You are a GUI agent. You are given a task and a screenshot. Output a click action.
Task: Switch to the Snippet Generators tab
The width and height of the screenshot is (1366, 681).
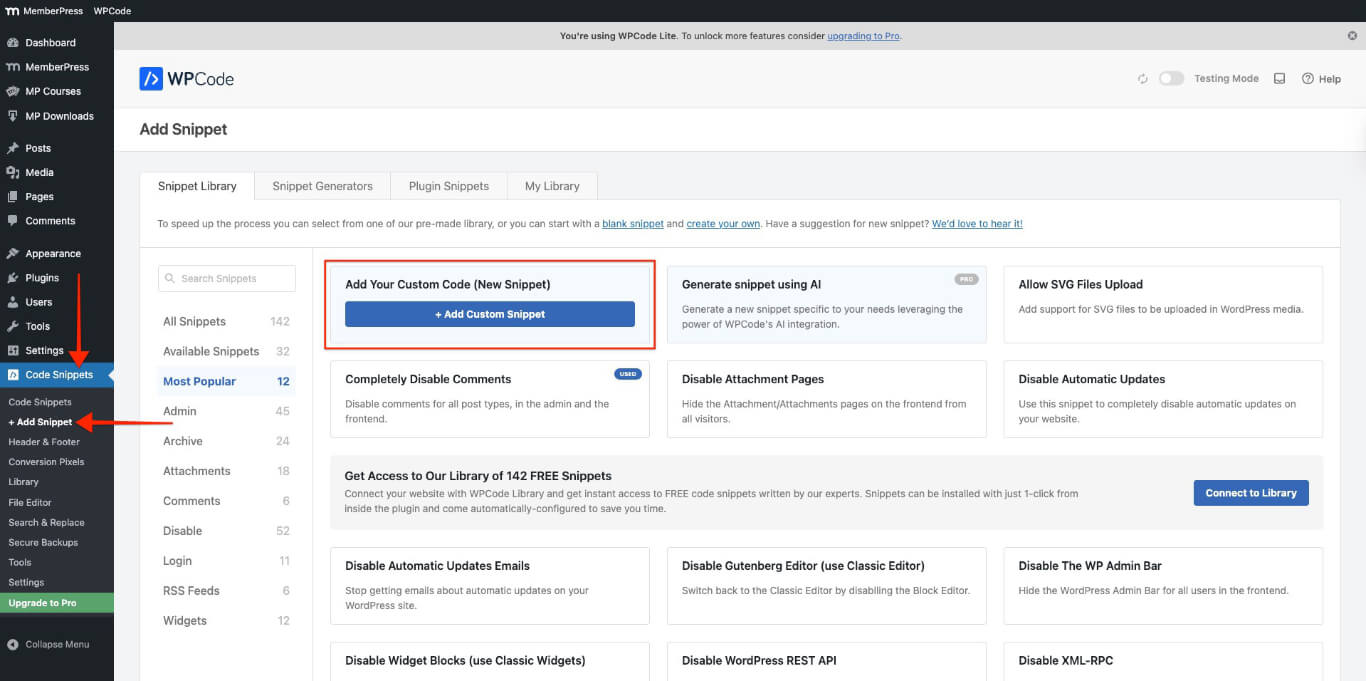[x=322, y=185]
